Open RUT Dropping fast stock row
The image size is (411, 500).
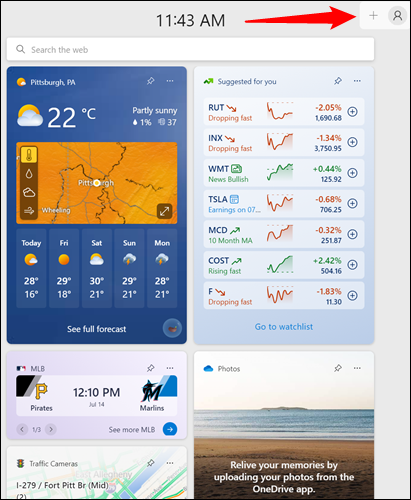point(284,112)
